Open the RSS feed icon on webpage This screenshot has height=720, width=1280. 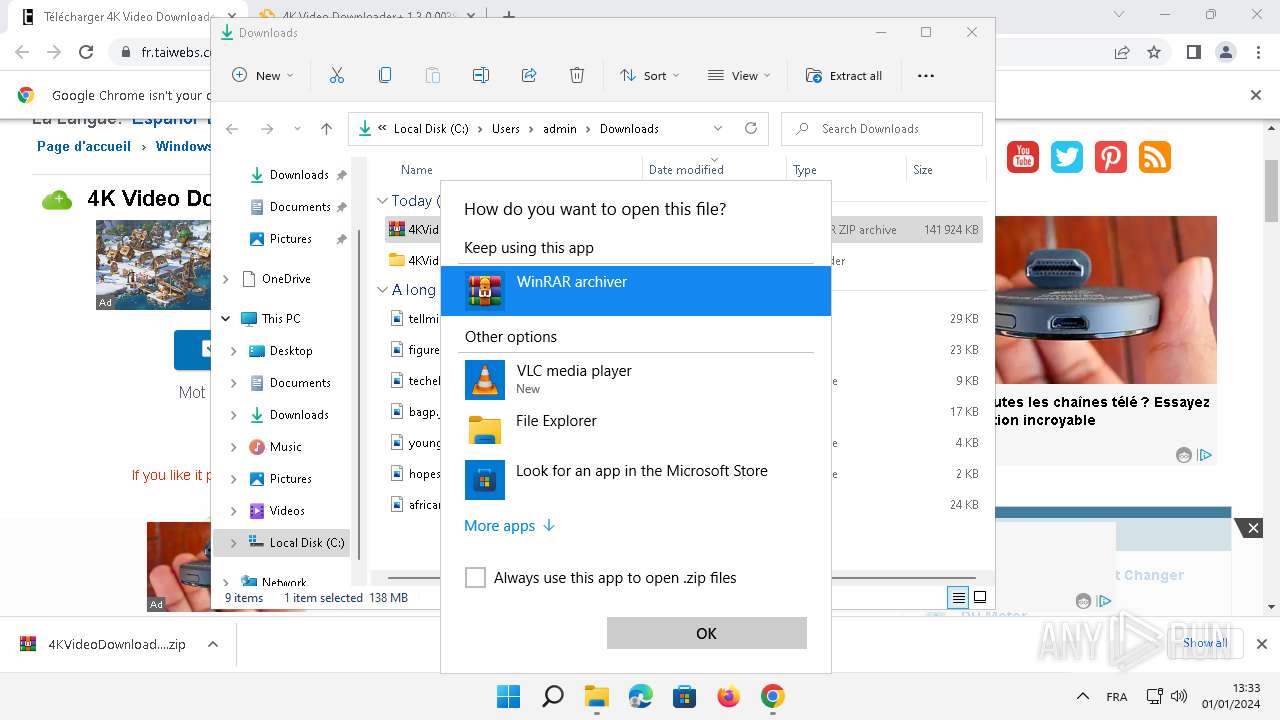tap(1155, 157)
